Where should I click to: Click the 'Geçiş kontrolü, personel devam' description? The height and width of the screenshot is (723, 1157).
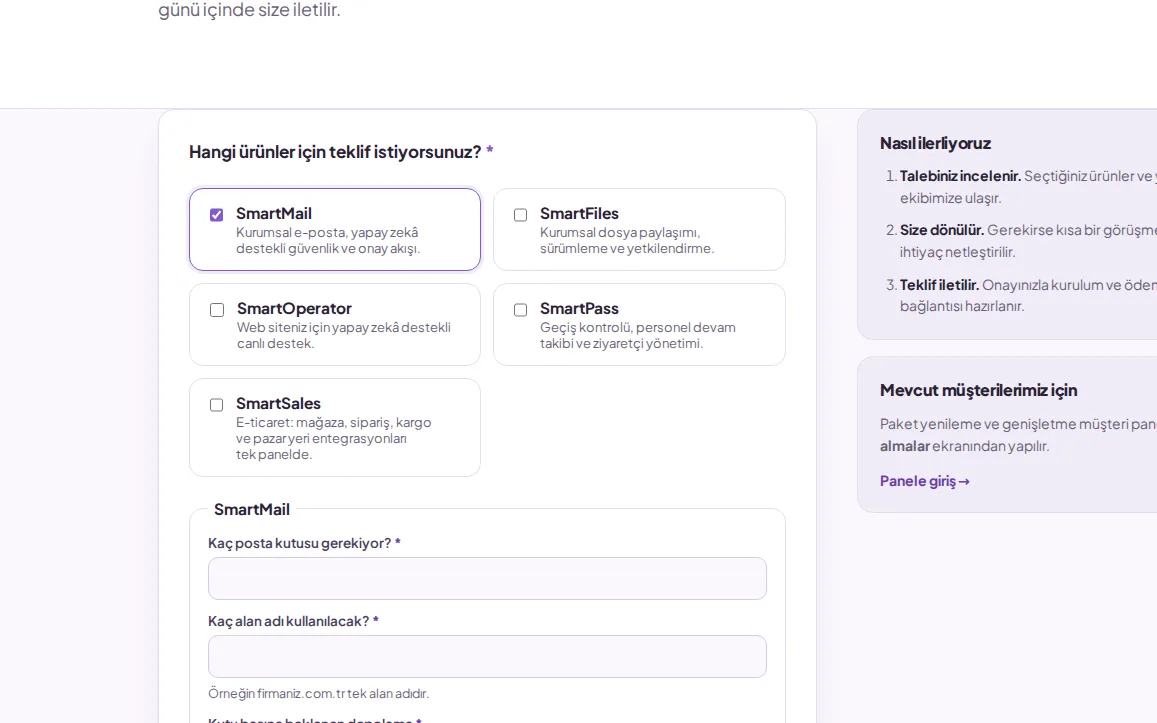(x=638, y=328)
